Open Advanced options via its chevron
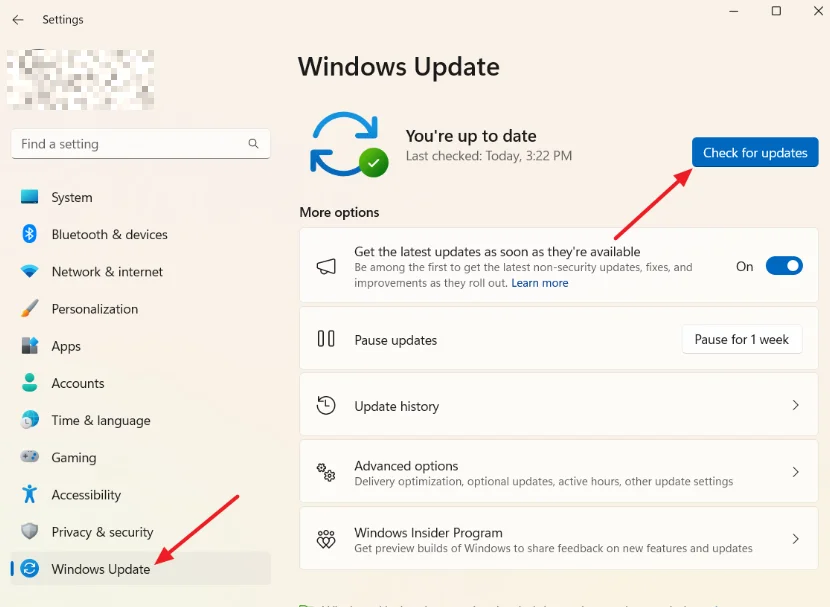 pyautogui.click(x=795, y=472)
